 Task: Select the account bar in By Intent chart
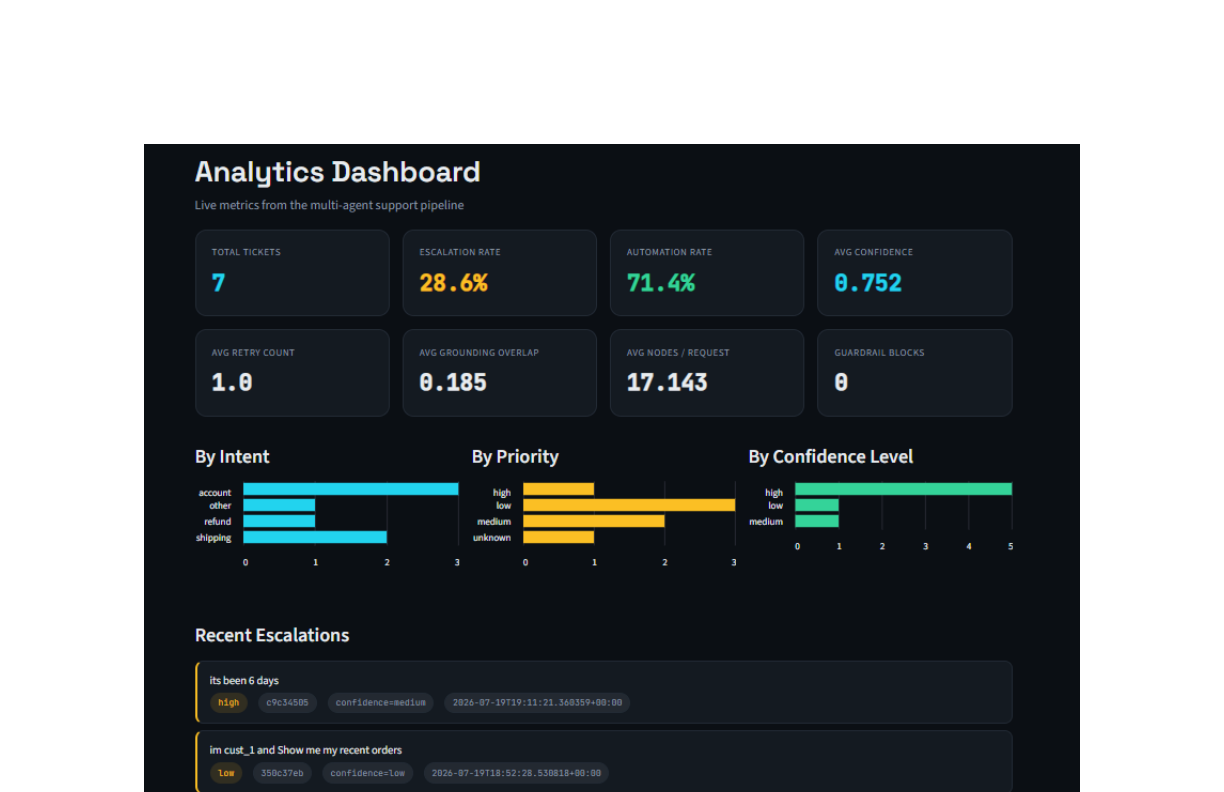(351, 489)
